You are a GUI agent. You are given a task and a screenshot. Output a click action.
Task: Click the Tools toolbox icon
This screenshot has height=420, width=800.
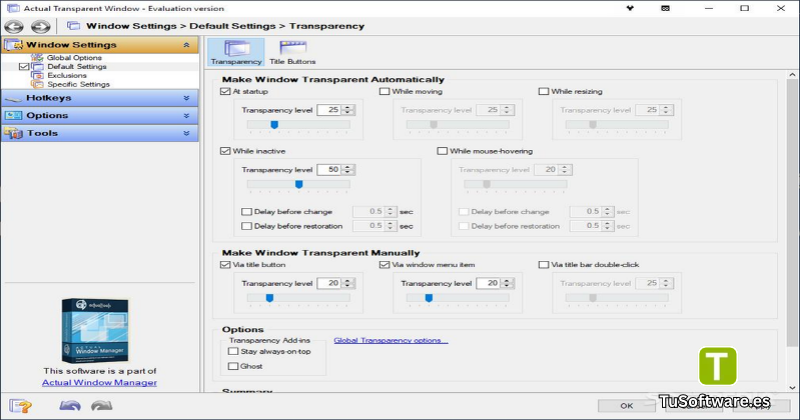(x=13, y=133)
